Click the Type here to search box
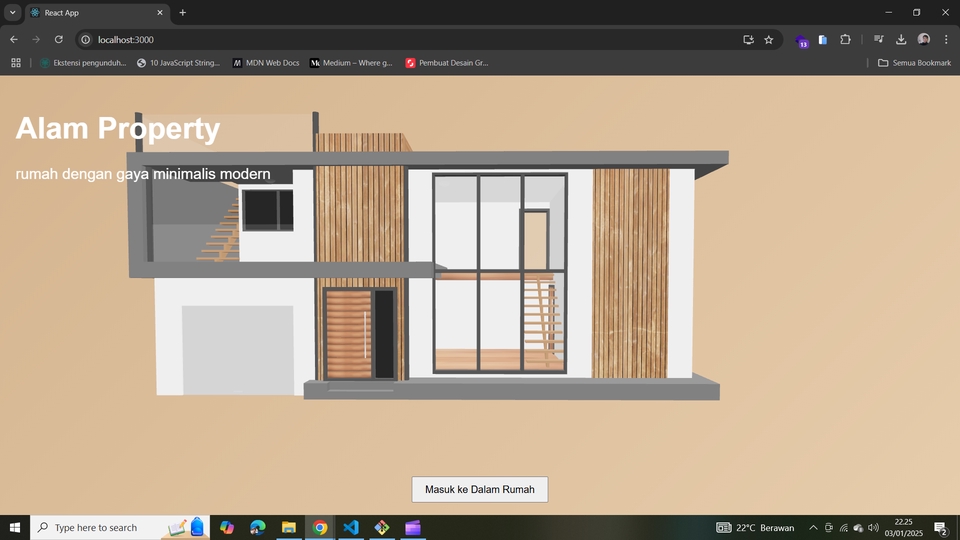 [120, 527]
